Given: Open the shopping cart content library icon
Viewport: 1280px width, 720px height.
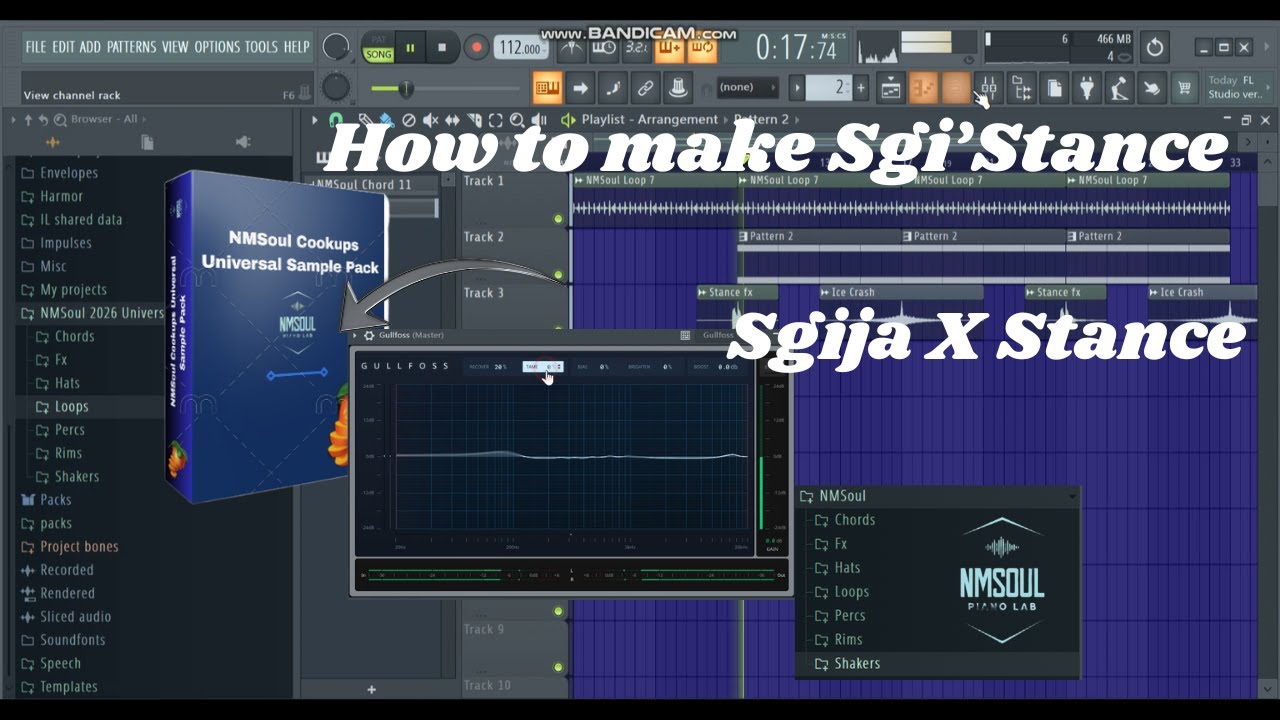Looking at the screenshot, I should click(x=1185, y=88).
